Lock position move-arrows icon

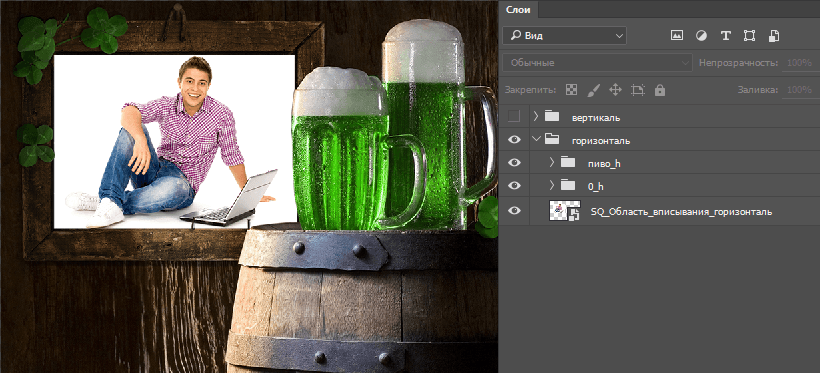pos(615,90)
